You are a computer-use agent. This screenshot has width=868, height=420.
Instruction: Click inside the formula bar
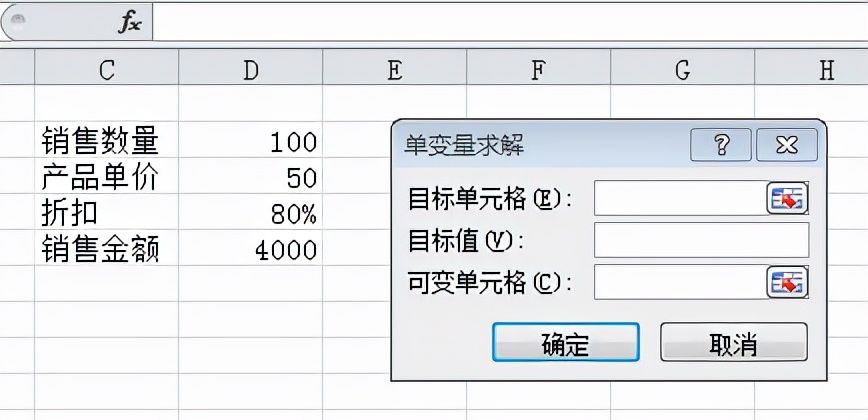point(509,23)
